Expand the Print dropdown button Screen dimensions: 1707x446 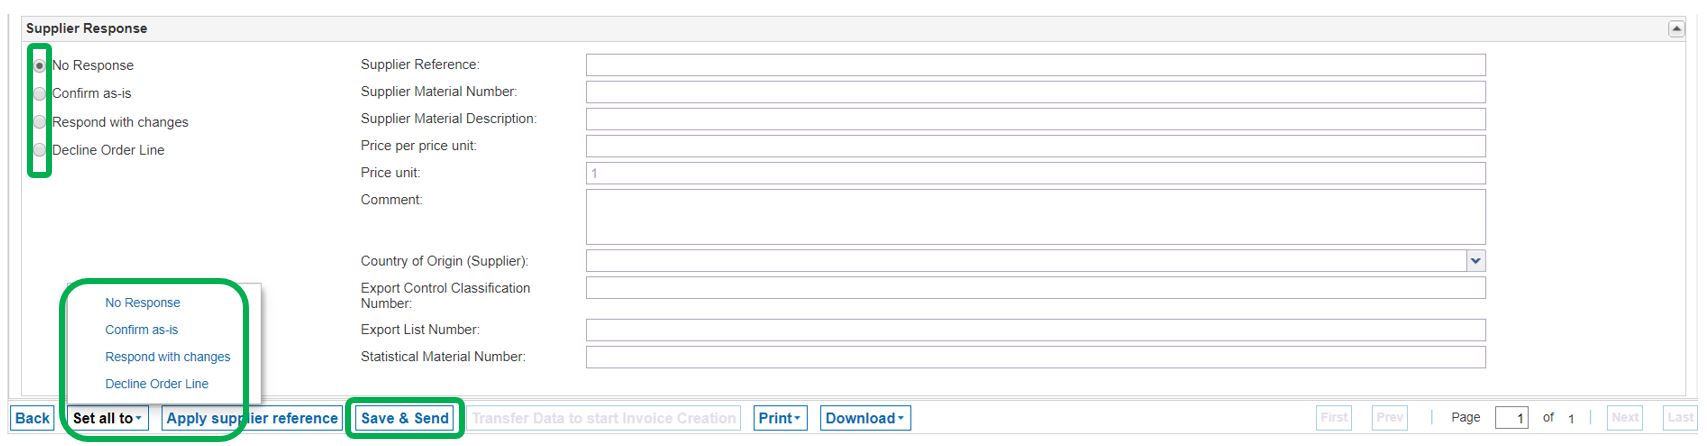pyautogui.click(x=780, y=418)
